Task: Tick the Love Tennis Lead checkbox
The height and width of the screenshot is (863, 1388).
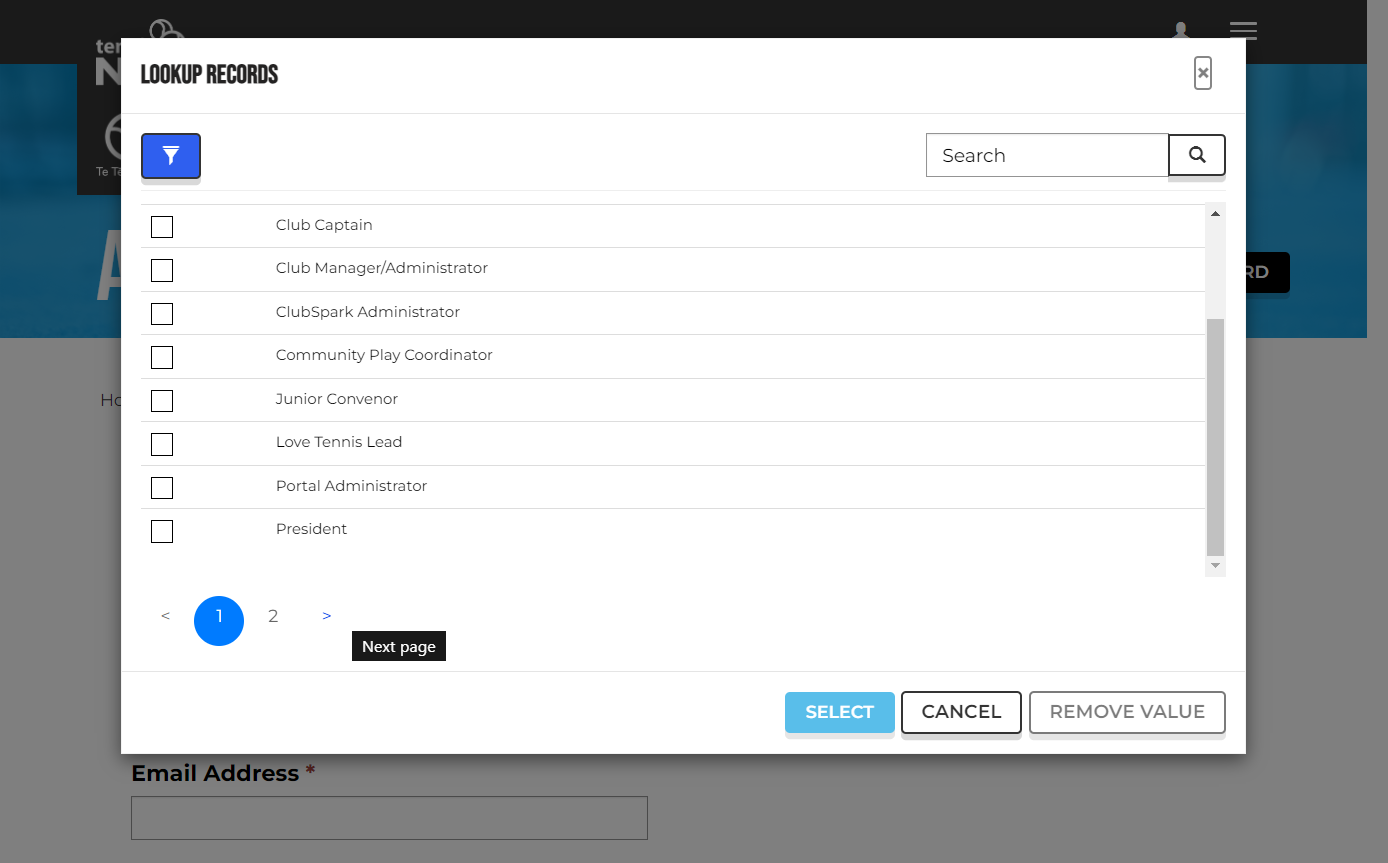Action: [x=162, y=444]
